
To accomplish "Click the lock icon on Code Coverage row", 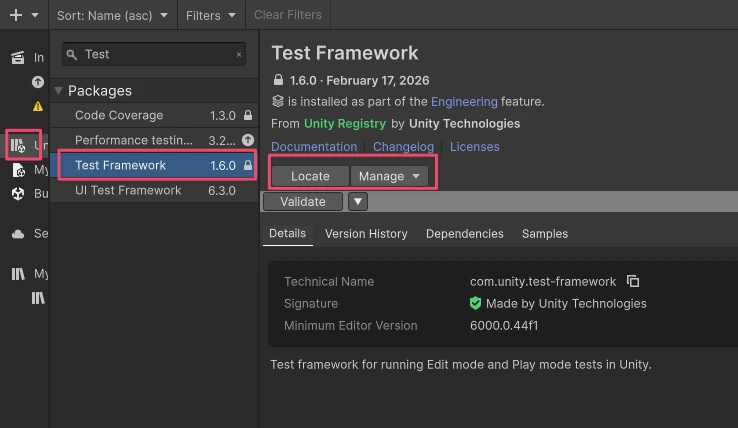I will pos(248,115).
